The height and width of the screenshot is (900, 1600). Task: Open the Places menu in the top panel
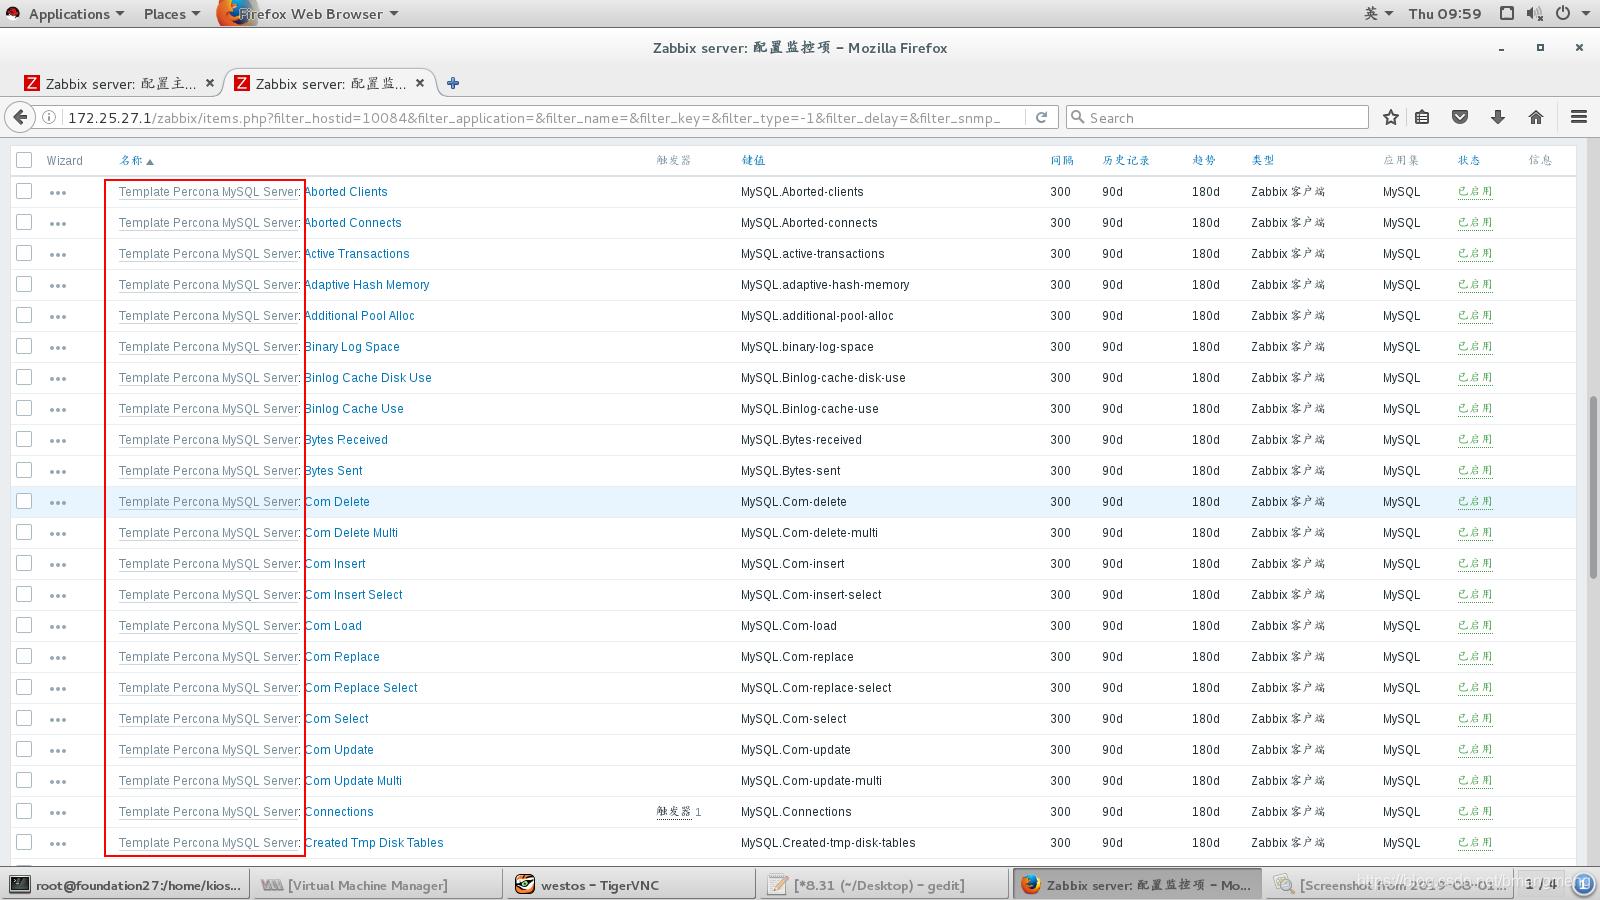coord(171,13)
